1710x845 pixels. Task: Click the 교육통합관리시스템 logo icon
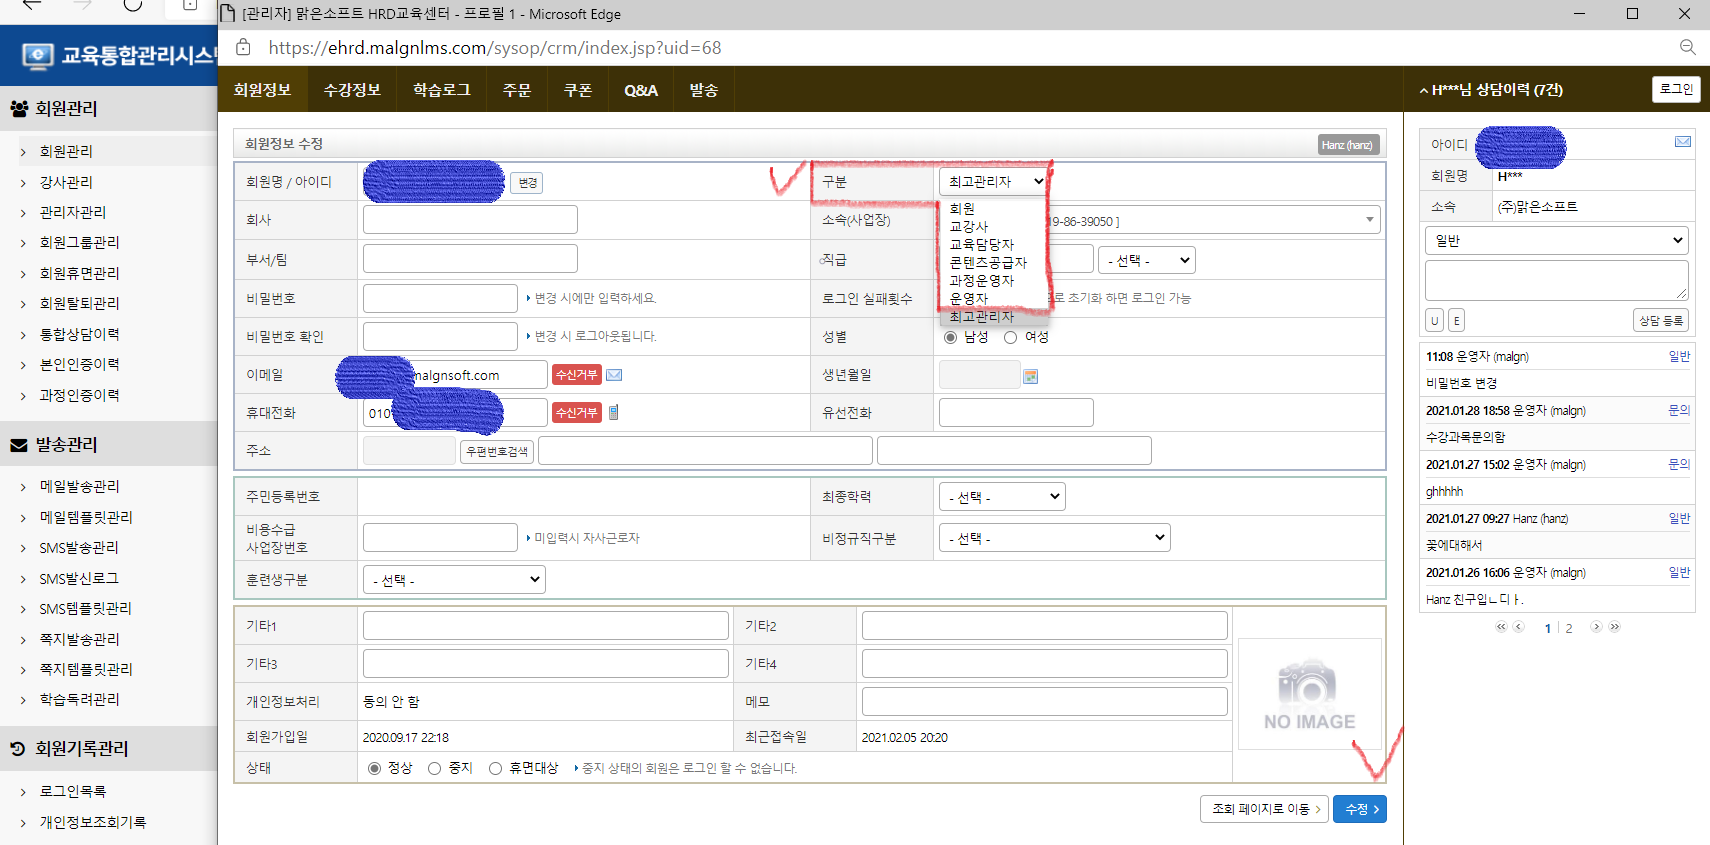click(x=38, y=56)
